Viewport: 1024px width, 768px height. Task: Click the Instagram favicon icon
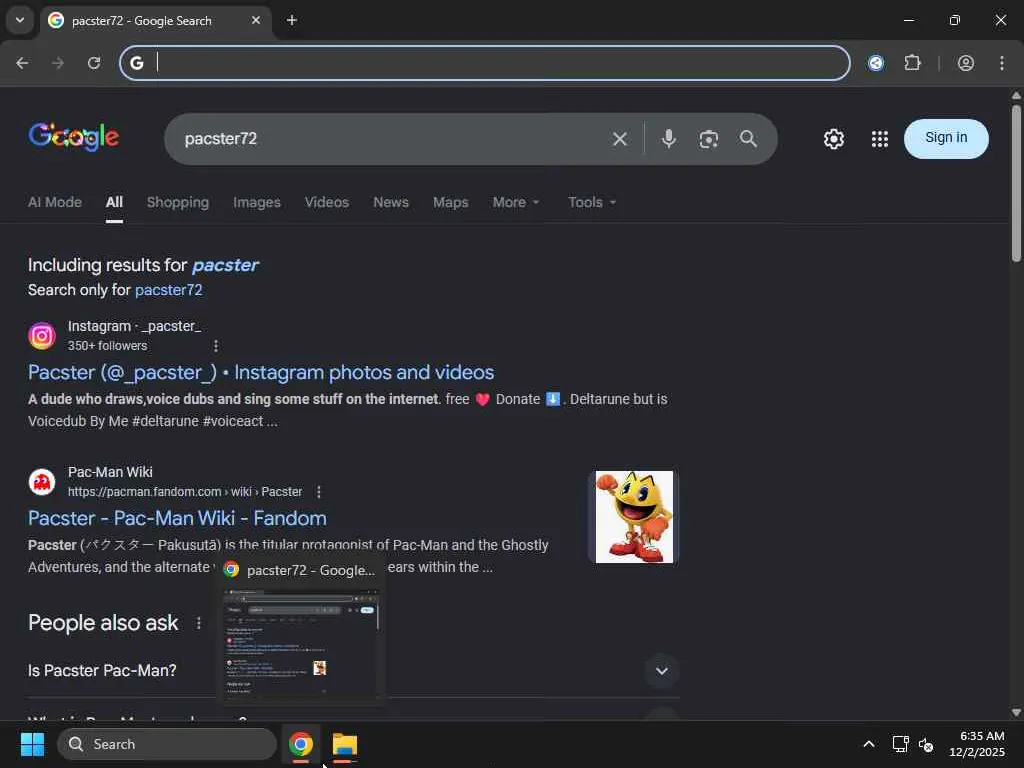[42, 336]
